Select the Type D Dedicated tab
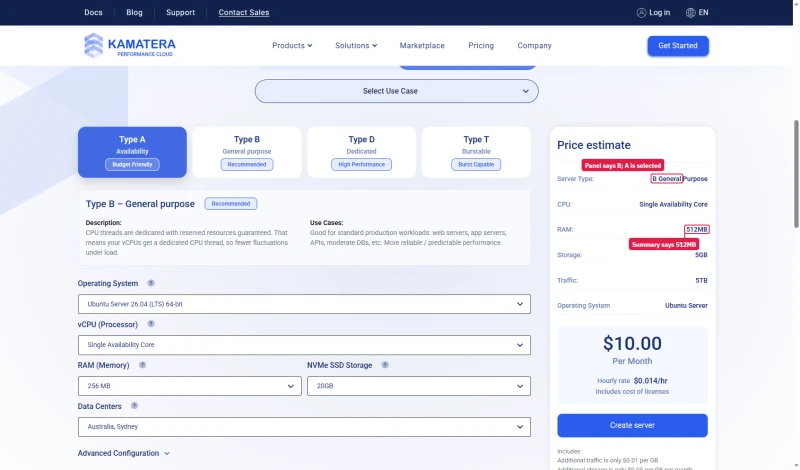 [x=361, y=152]
